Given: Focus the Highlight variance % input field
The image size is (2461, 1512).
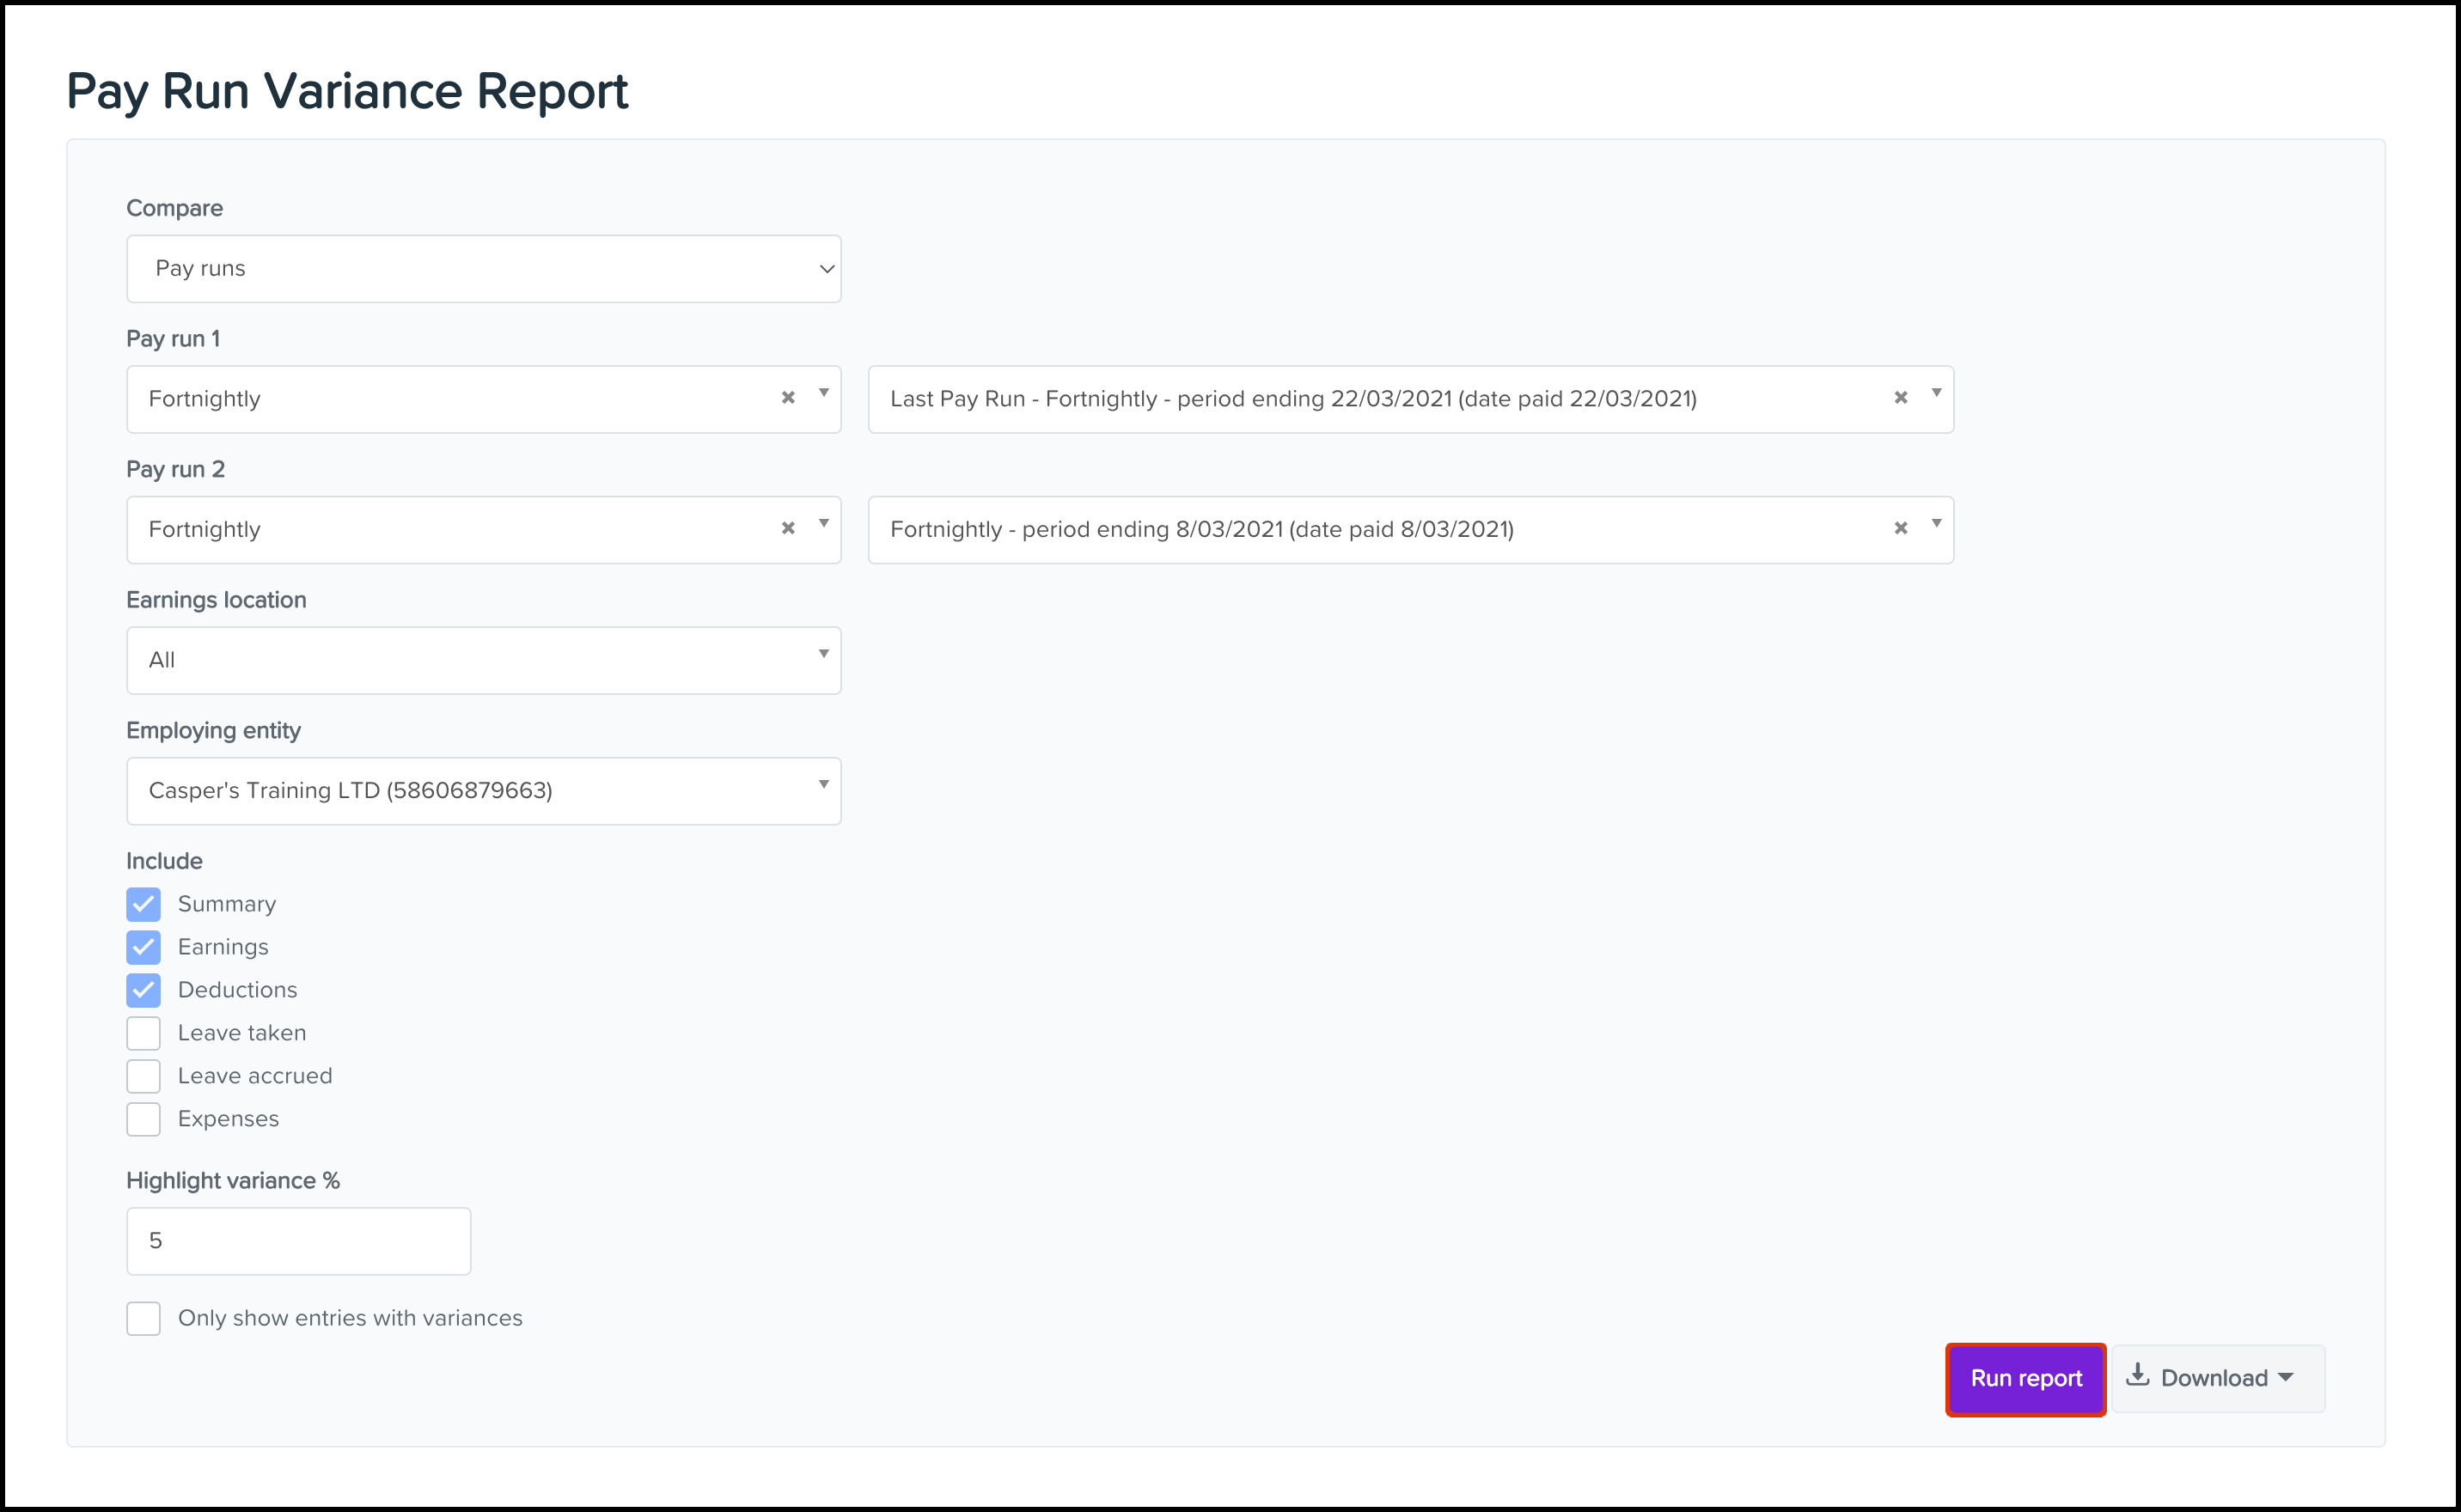Looking at the screenshot, I should [298, 1241].
